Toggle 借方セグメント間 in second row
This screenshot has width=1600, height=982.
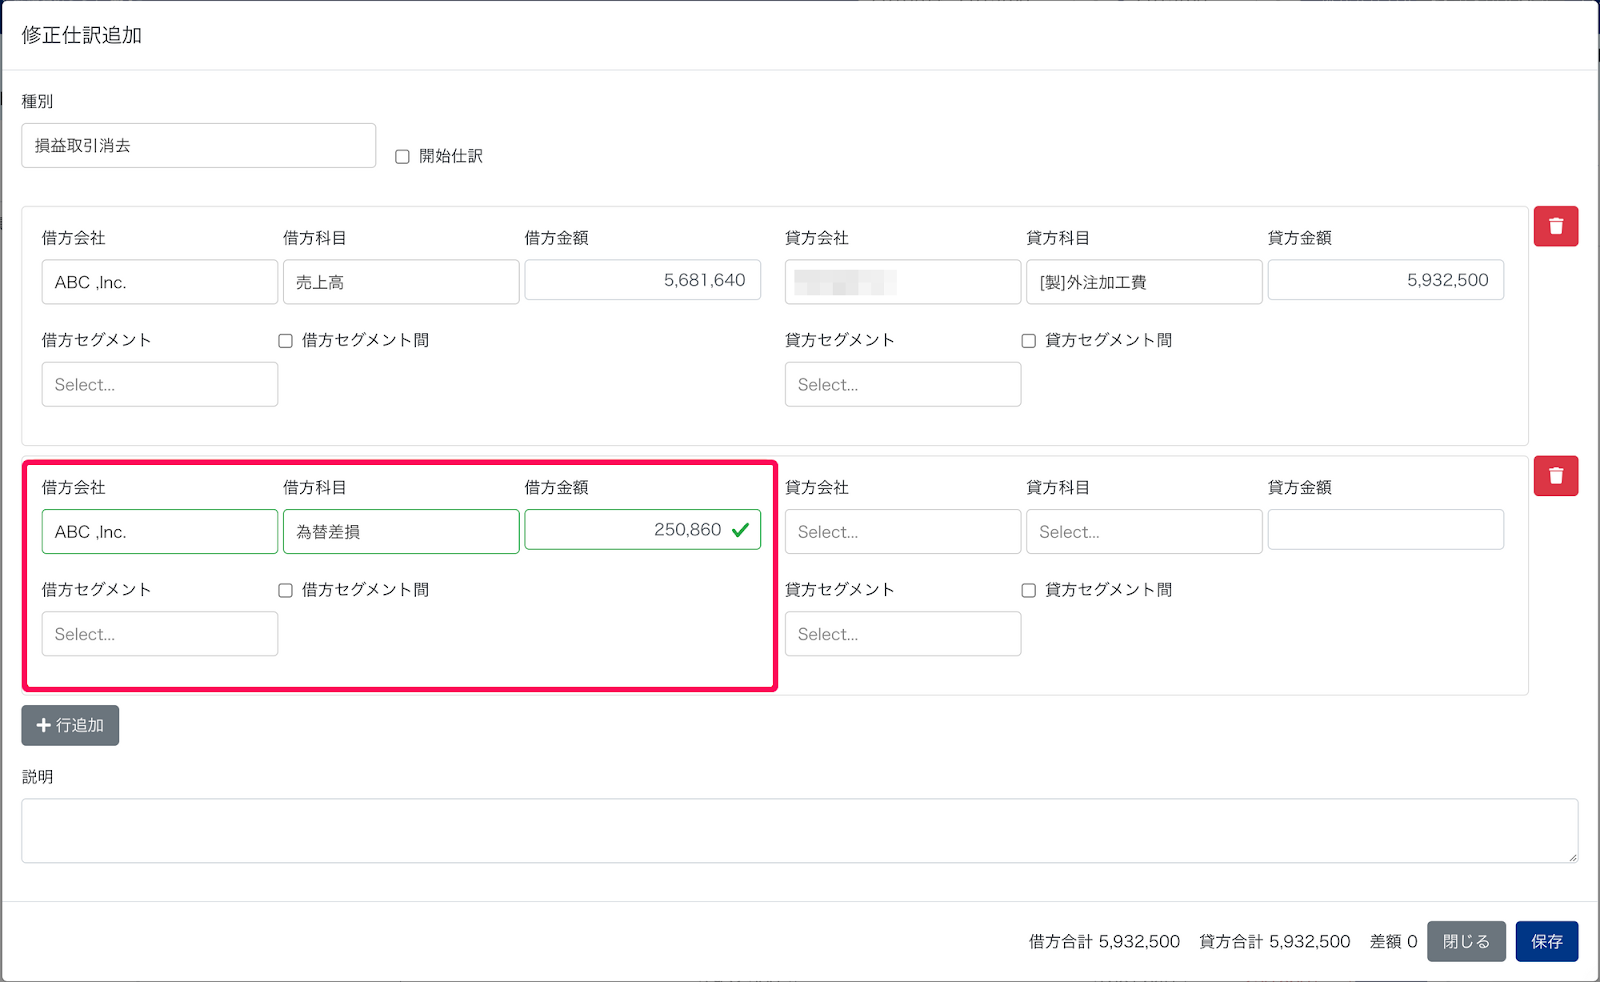[285, 591]
